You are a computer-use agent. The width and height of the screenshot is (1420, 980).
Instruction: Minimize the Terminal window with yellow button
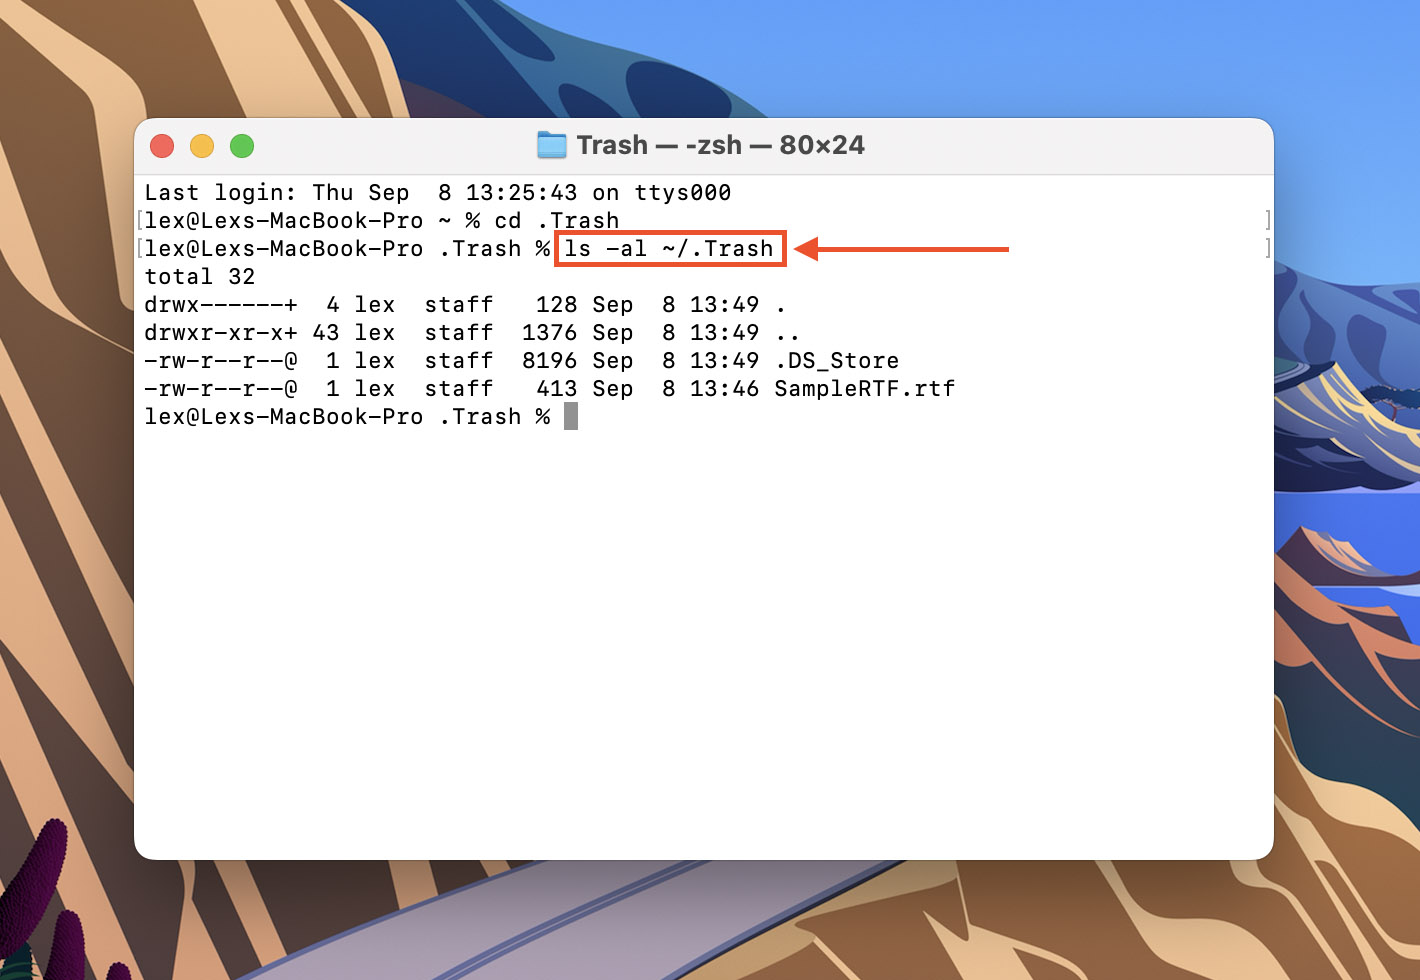coord(202,146)
